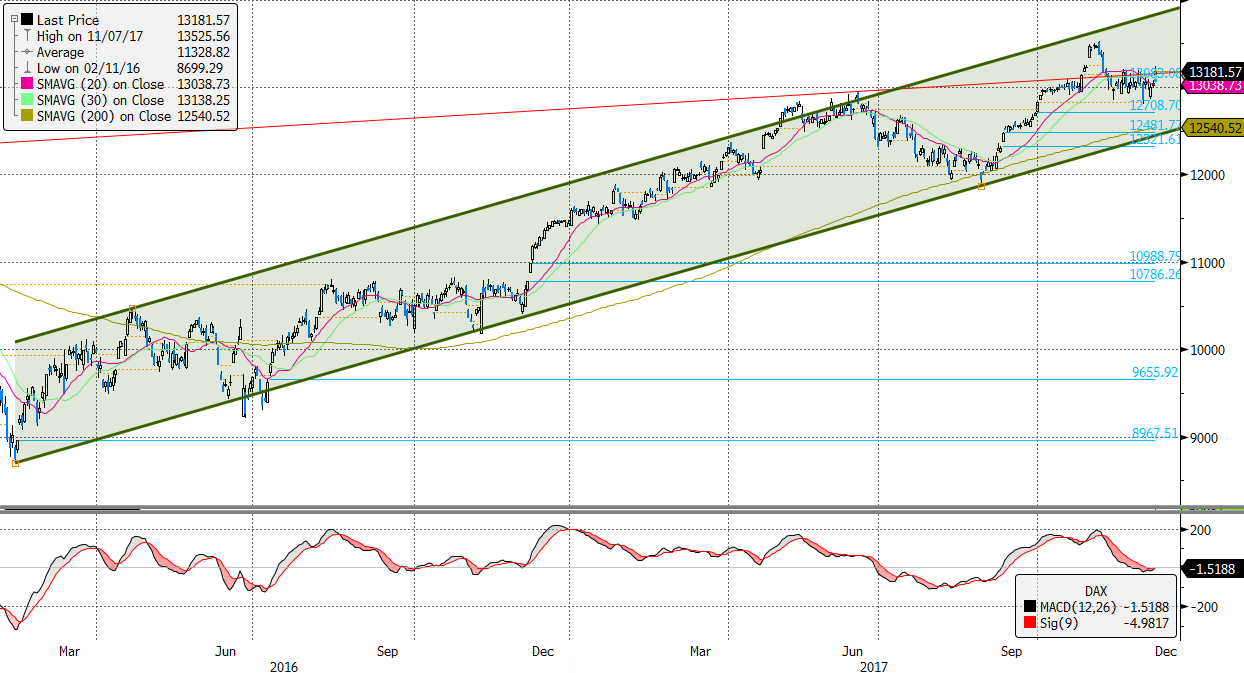Click the black 13181.57 tag on price axis

pyautogui.click(x=1214, y=72)
